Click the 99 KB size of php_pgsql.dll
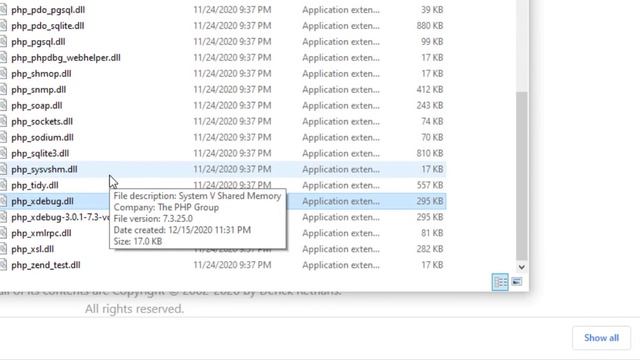 click(x=432, y=42)
